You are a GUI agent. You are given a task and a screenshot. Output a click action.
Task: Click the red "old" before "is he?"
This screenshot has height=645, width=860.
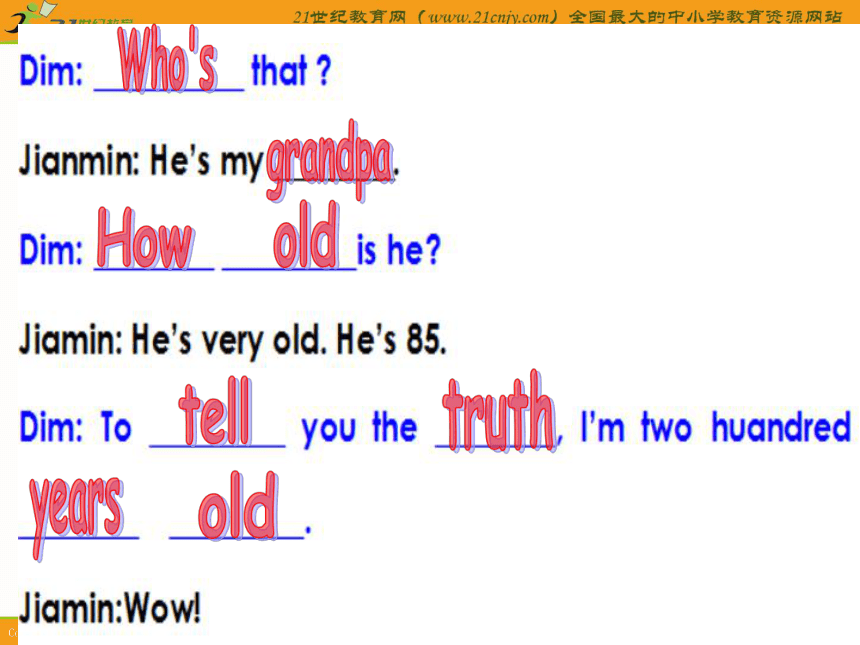(306, 236)
